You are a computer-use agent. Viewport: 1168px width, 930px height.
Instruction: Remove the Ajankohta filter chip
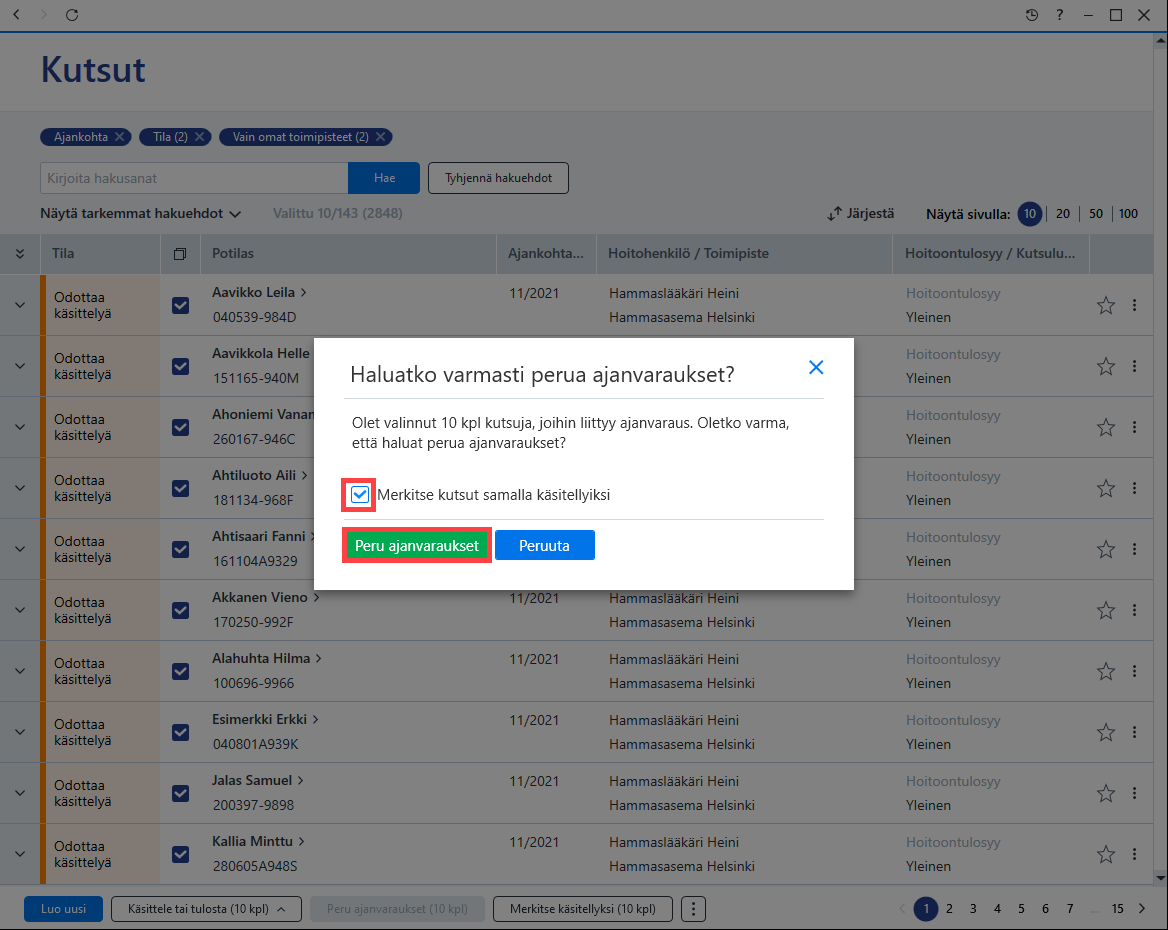pos(119,137)
